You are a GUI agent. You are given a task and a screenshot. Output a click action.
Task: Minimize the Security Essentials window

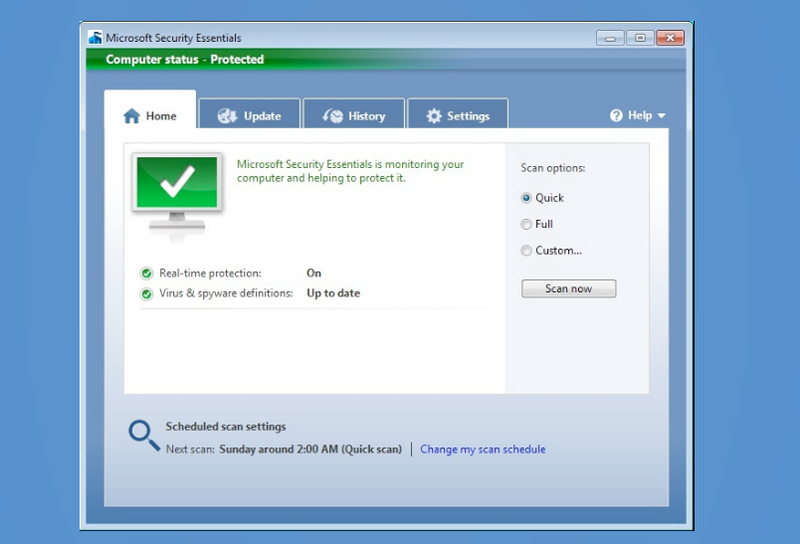610,38
